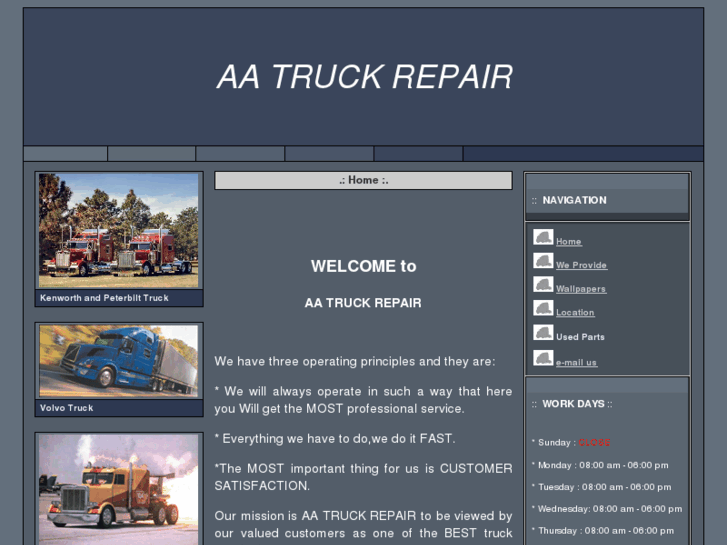
Task: Click the truck icon beside Location
Action: coord(543,308)
